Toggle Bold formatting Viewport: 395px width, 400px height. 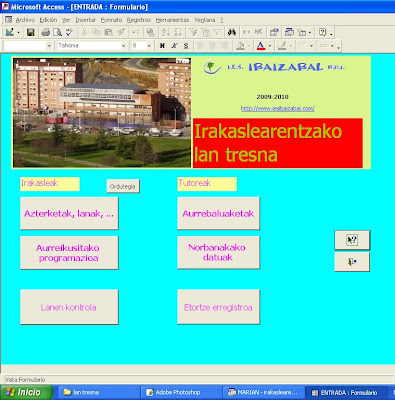point(162,46)
